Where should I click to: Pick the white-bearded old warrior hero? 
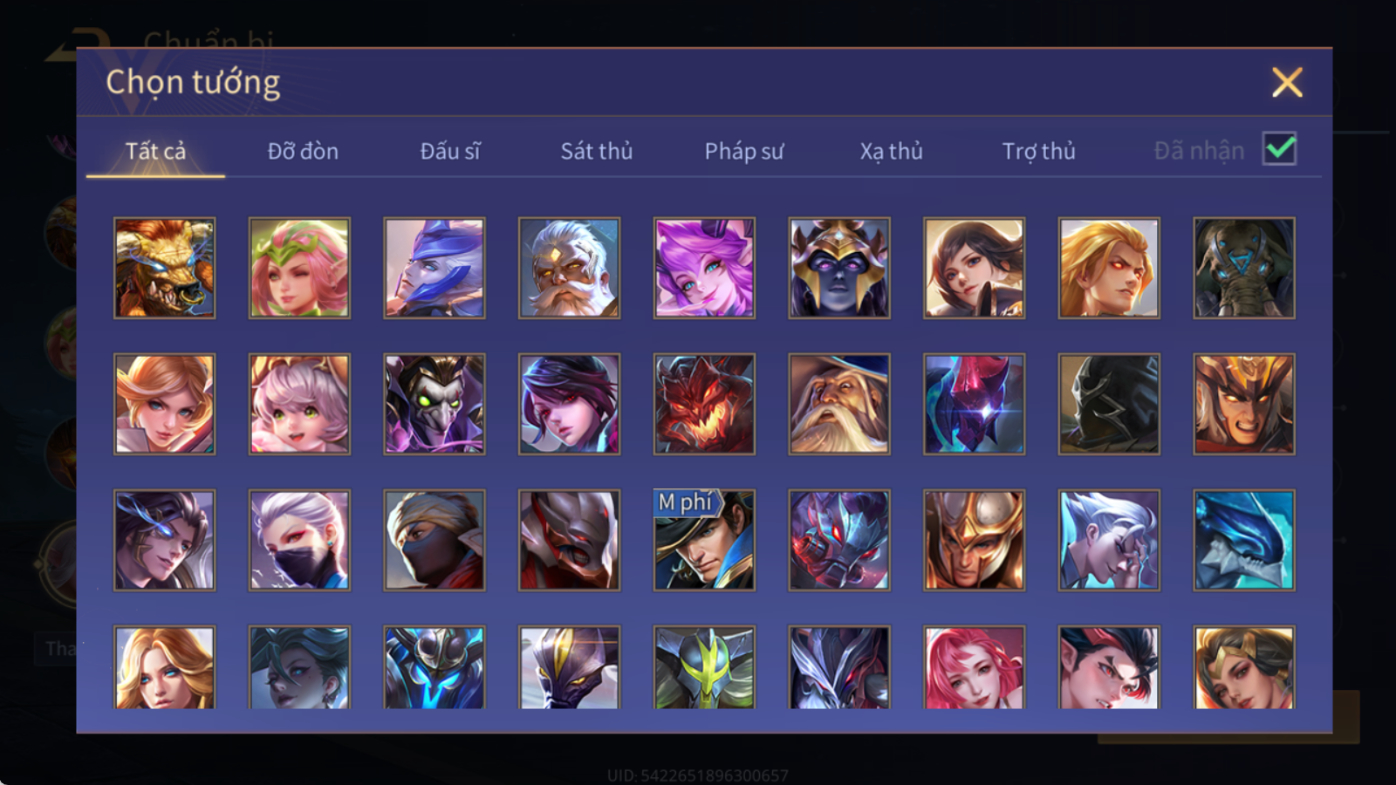tap(569, 268)
